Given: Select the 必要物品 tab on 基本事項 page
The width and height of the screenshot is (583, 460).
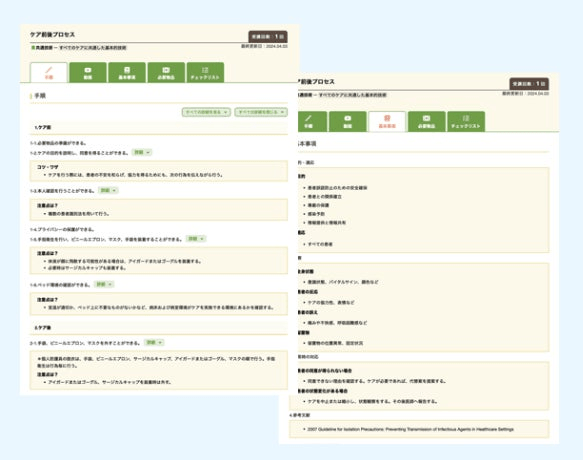Looking at the screenshot, I should point(426,121).
